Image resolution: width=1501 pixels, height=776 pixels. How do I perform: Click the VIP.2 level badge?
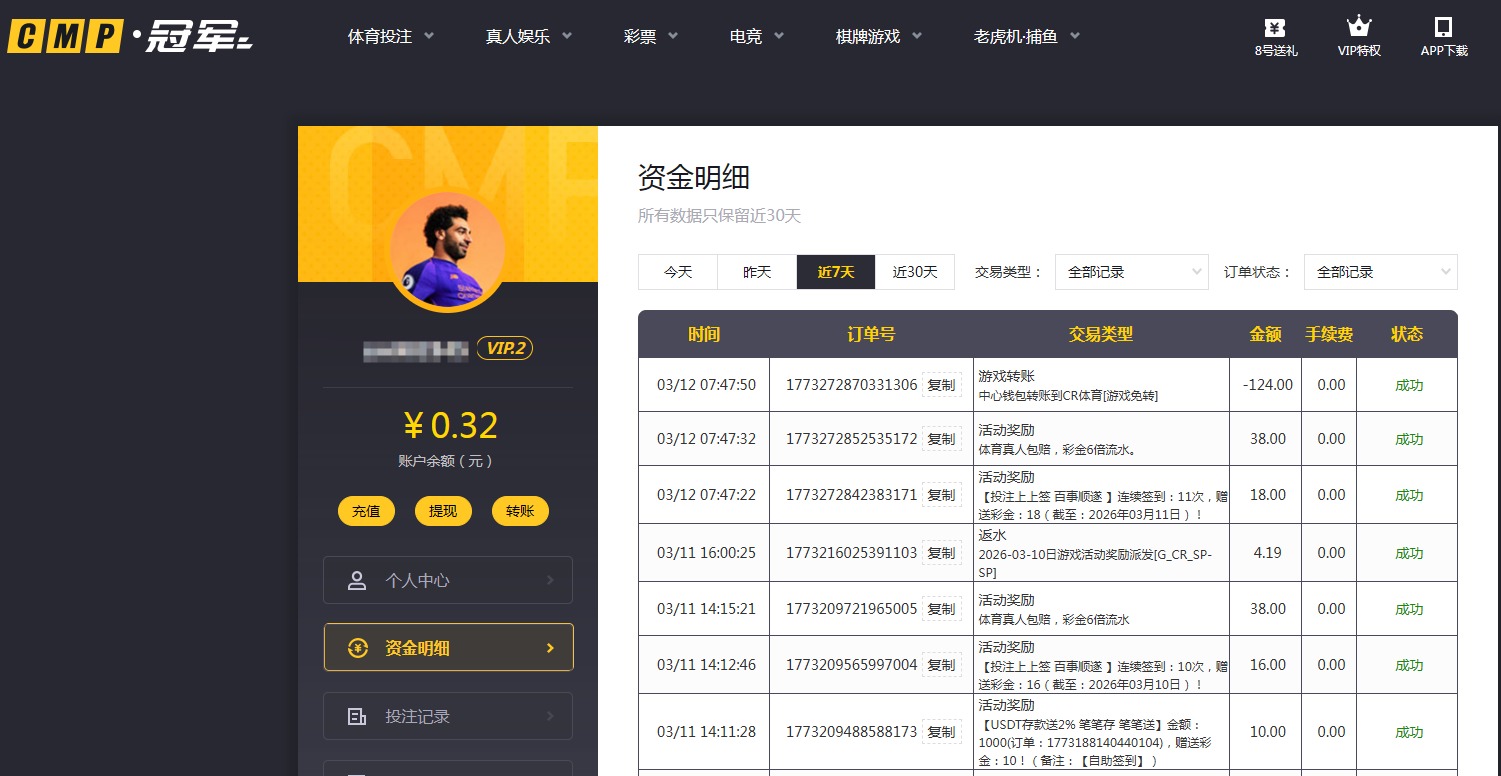tap(504, 348)
